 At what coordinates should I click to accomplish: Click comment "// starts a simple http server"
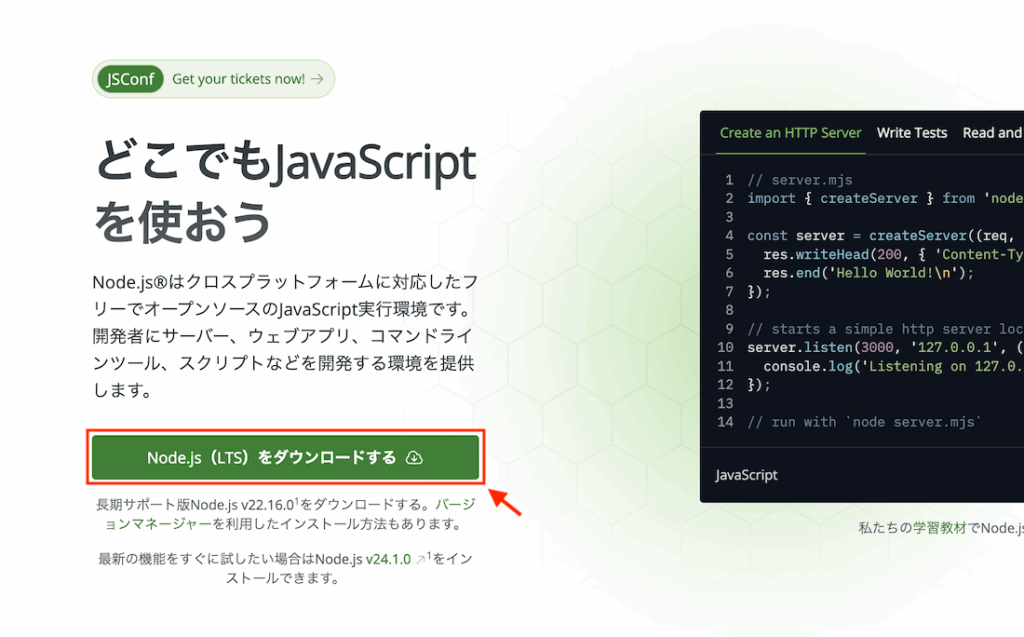pyautogui.click(x=886, y=329)
